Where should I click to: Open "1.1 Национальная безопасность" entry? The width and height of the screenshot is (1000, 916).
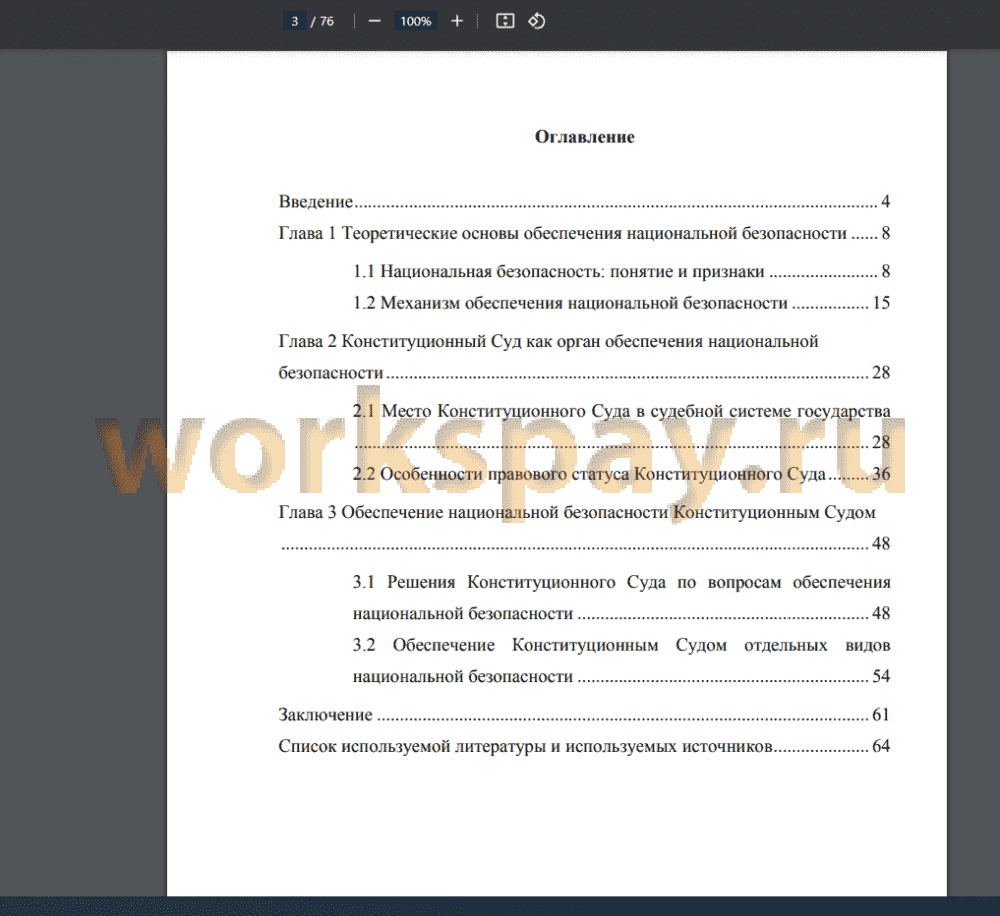point(621,272)
